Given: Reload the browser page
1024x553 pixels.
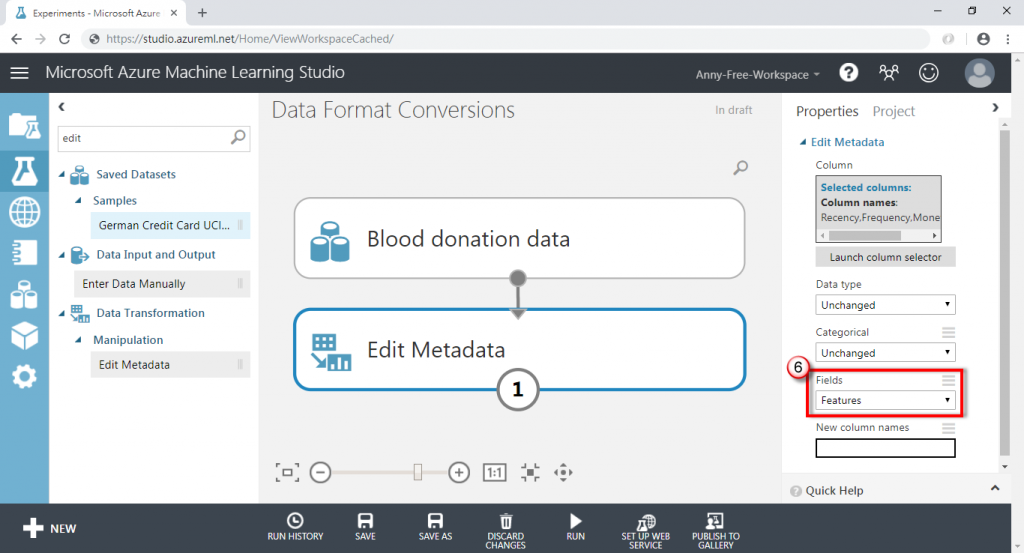Looking at the screenshot, I should (64, 39).
